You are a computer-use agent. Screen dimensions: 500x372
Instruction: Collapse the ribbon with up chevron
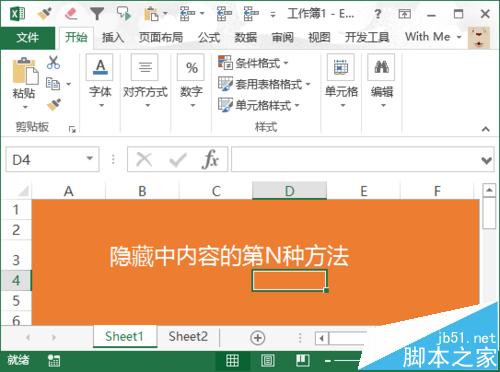486,129
